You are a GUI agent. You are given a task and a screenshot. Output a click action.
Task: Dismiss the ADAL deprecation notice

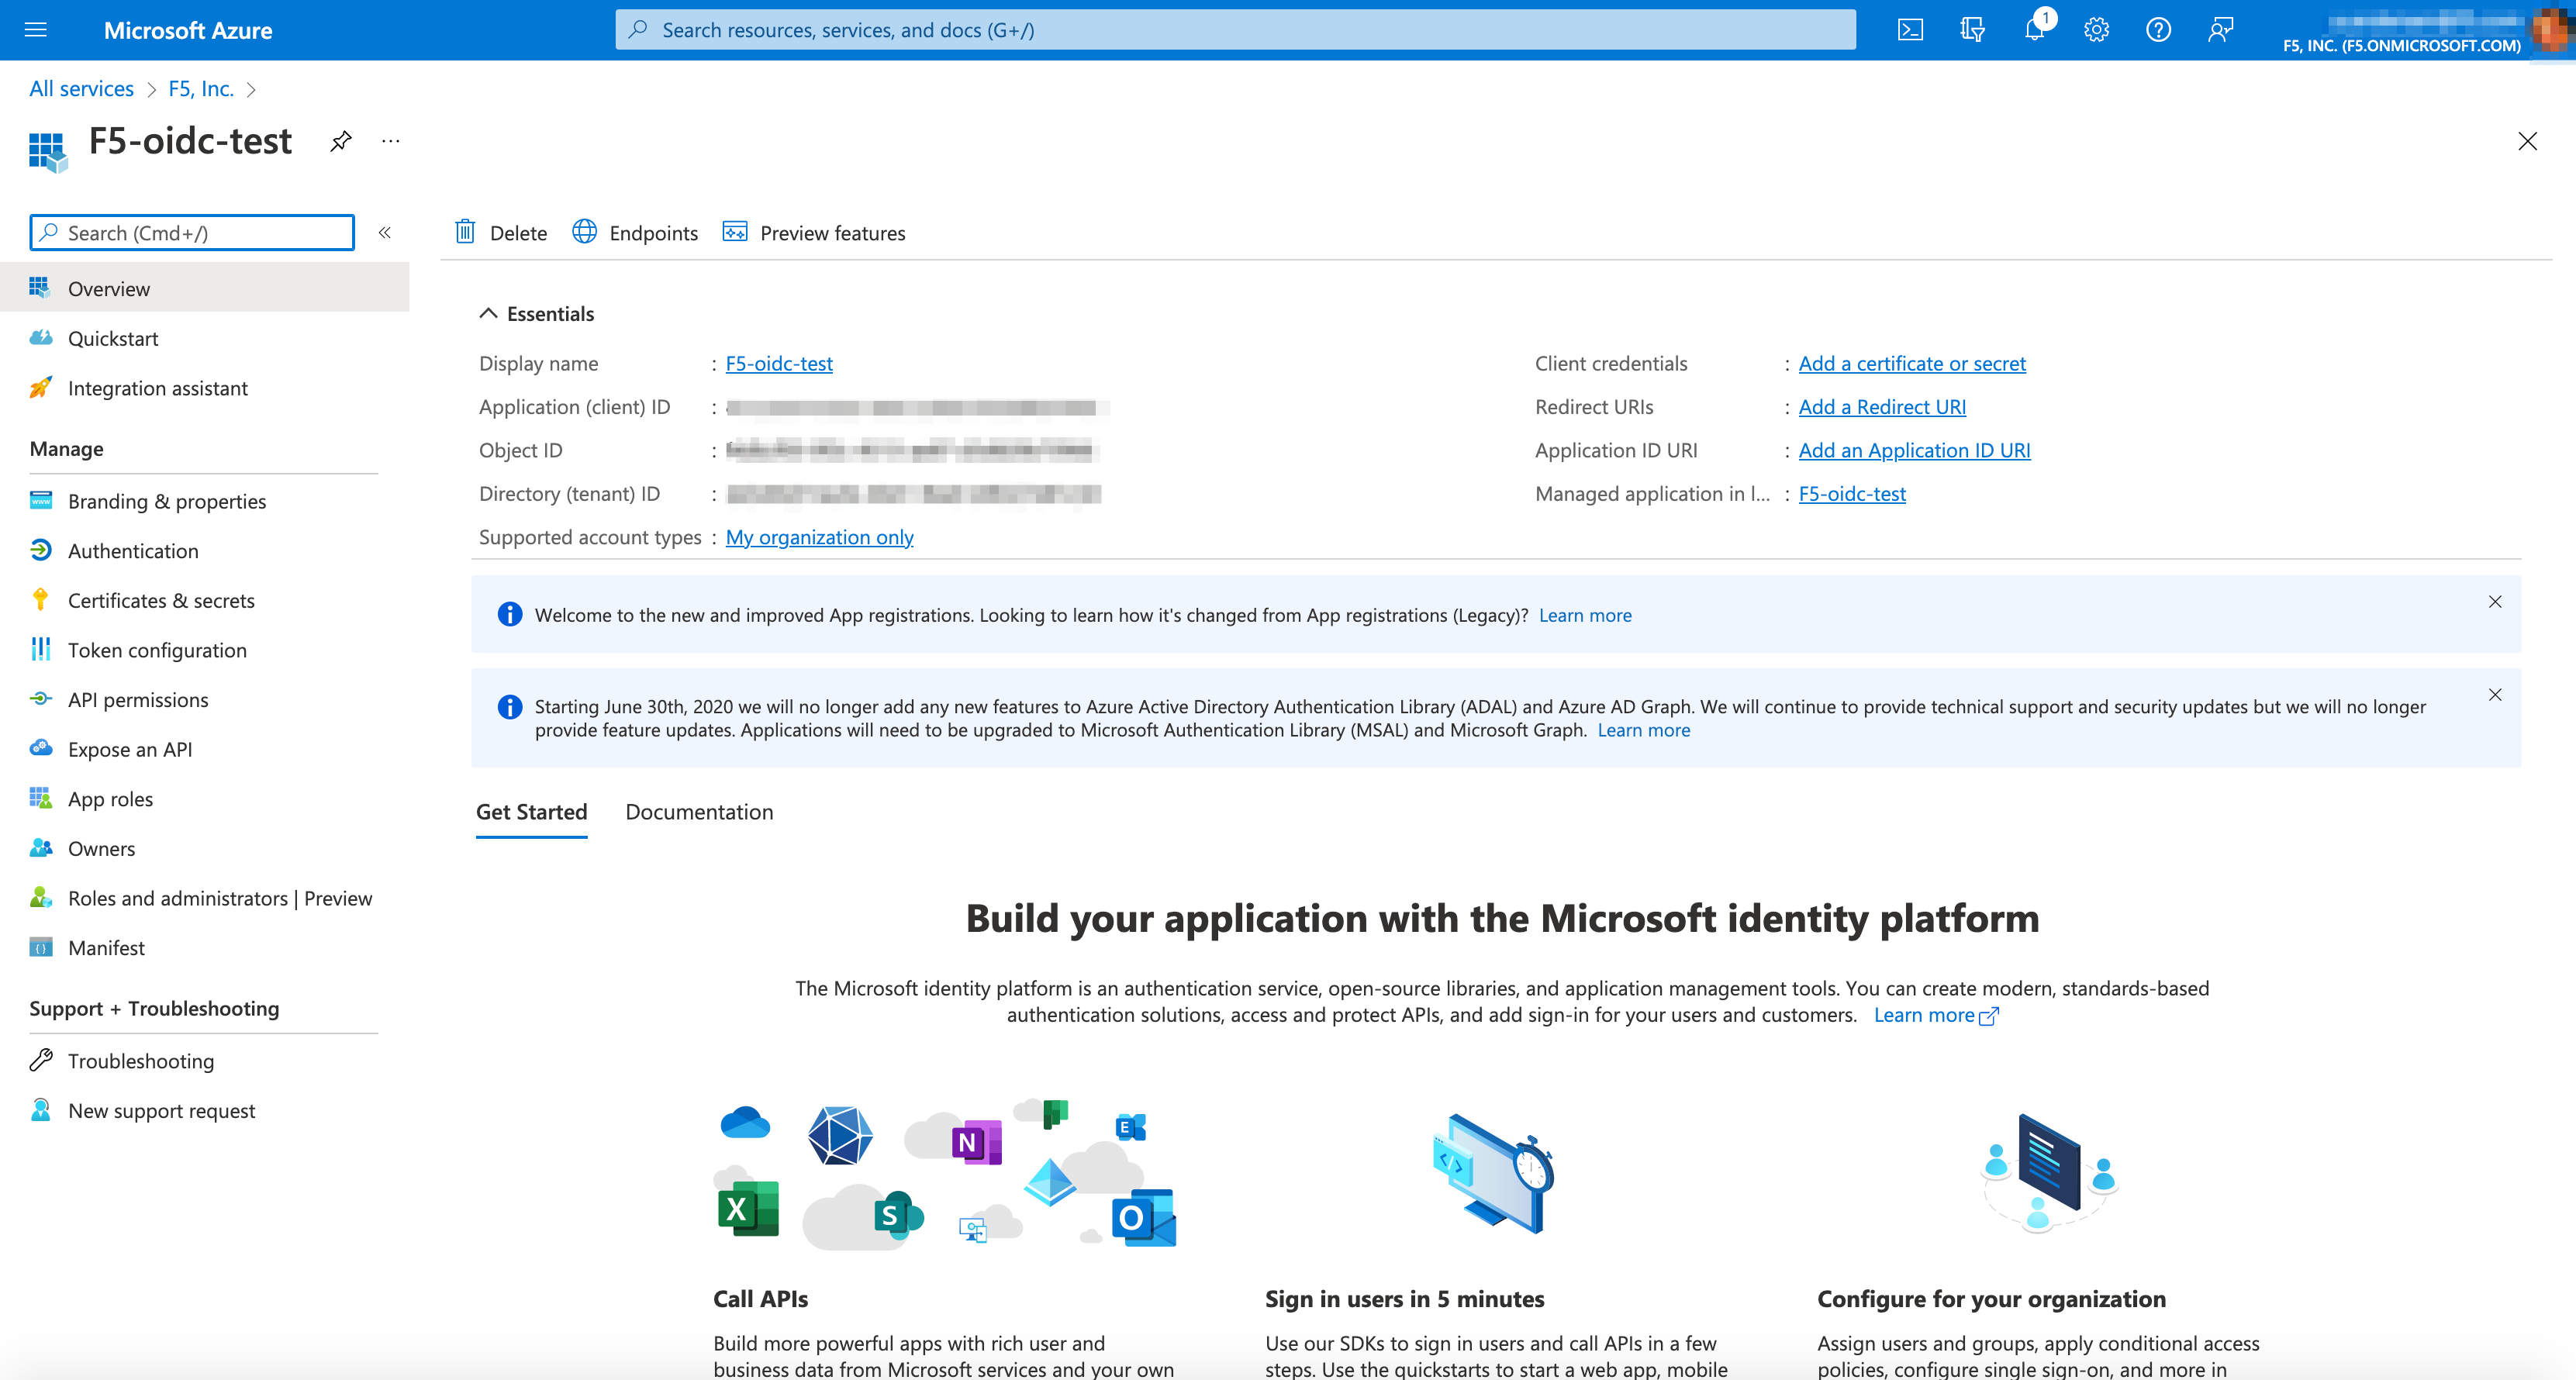click(2494, 694)
